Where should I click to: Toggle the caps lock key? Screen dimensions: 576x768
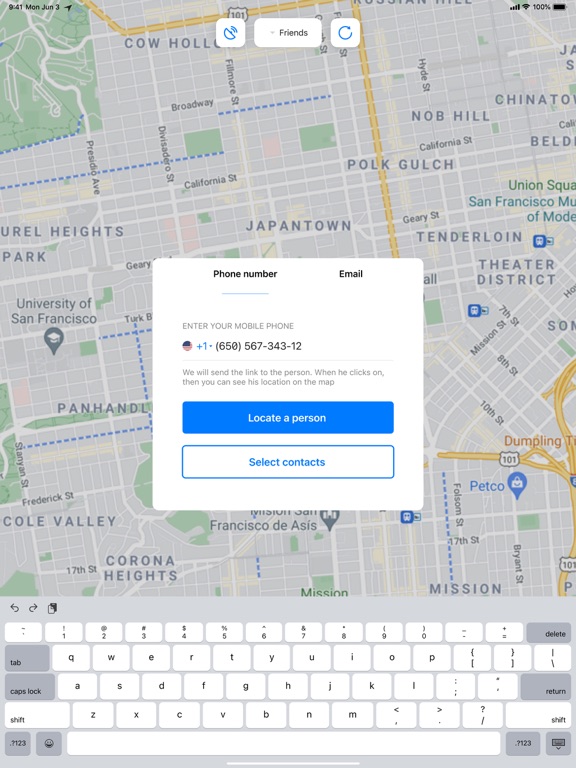point(30,687)
